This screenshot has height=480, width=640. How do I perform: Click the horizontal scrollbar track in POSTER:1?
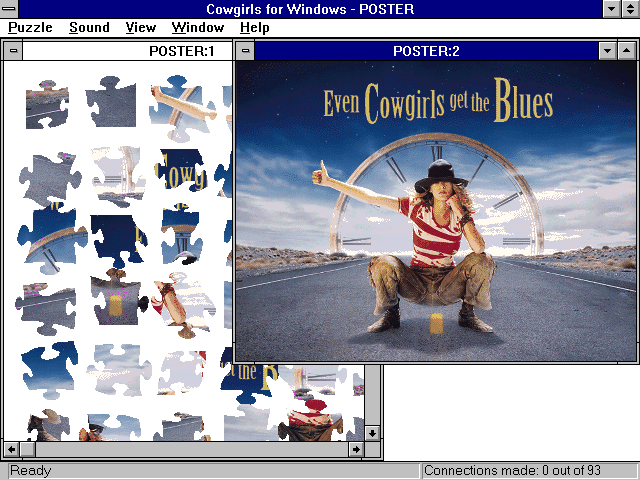pyautogui.click(x=192, y=449)
